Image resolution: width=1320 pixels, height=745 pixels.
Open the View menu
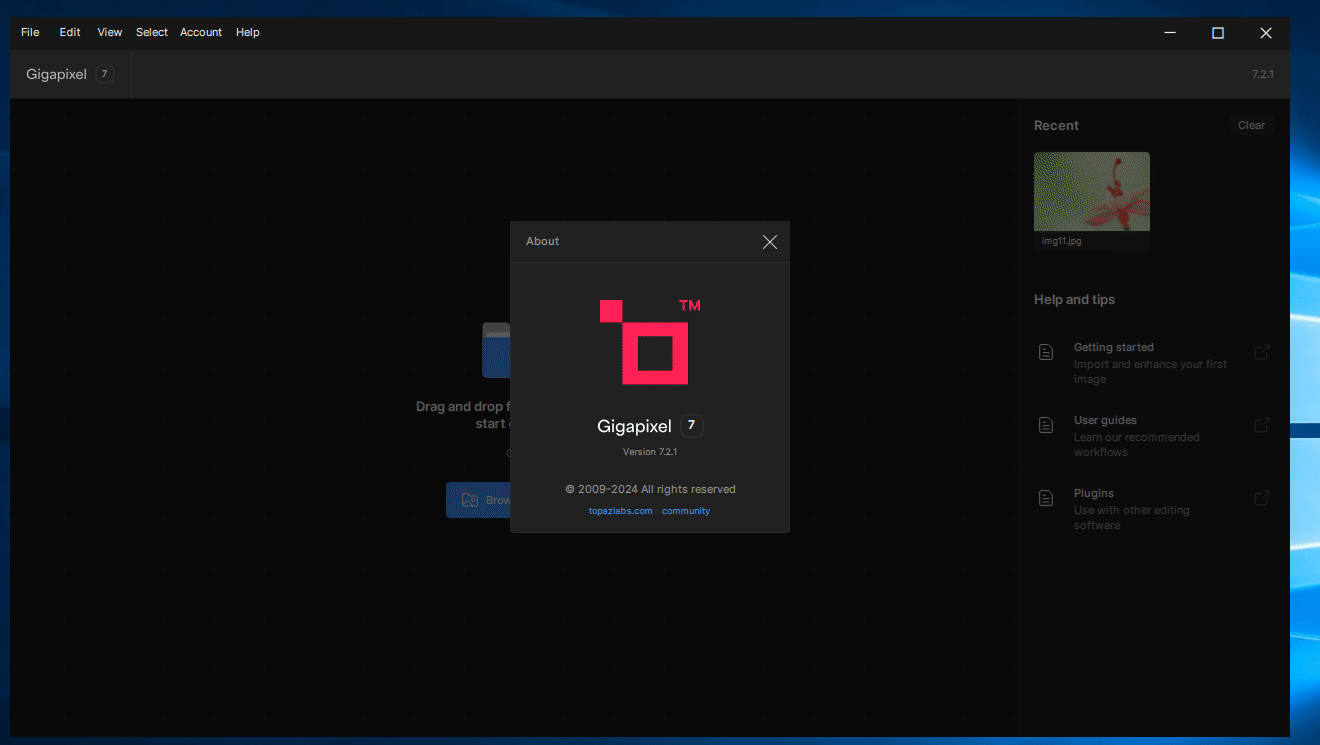point(110,32)
